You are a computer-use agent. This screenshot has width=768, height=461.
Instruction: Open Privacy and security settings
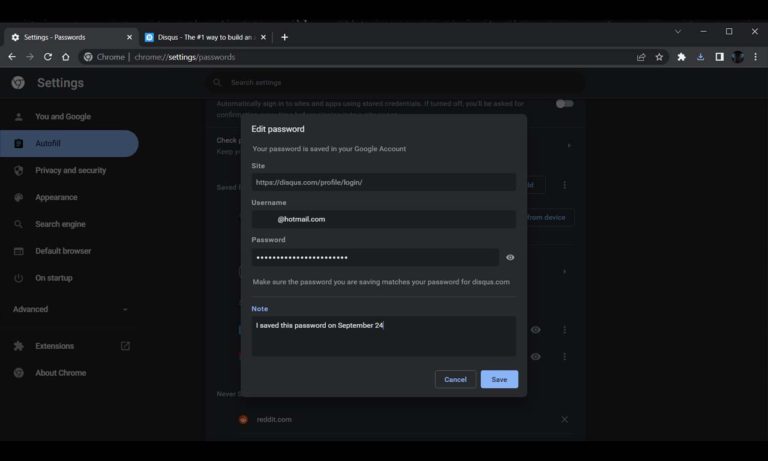69,170
